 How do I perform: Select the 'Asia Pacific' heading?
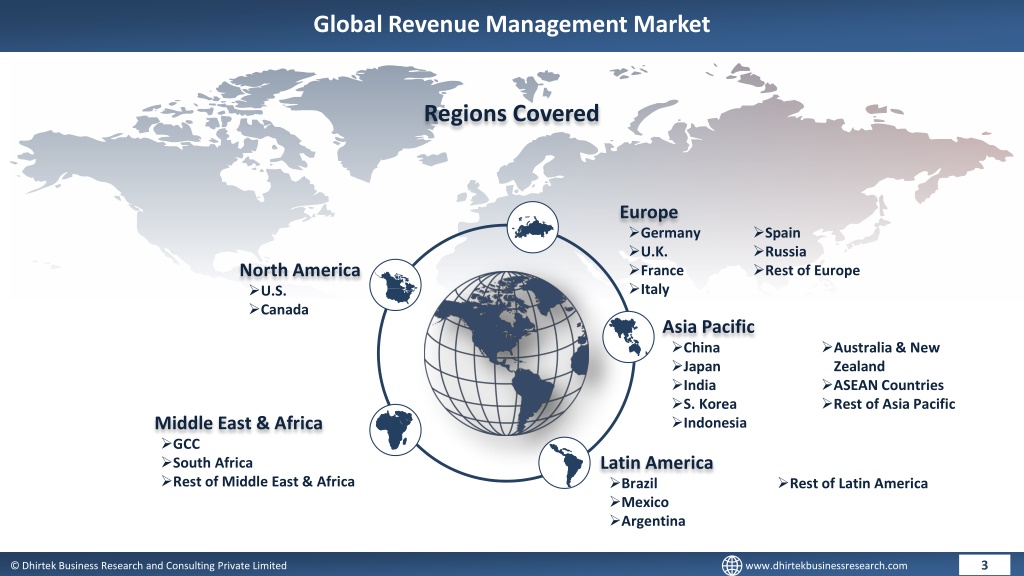click(709, 327)
